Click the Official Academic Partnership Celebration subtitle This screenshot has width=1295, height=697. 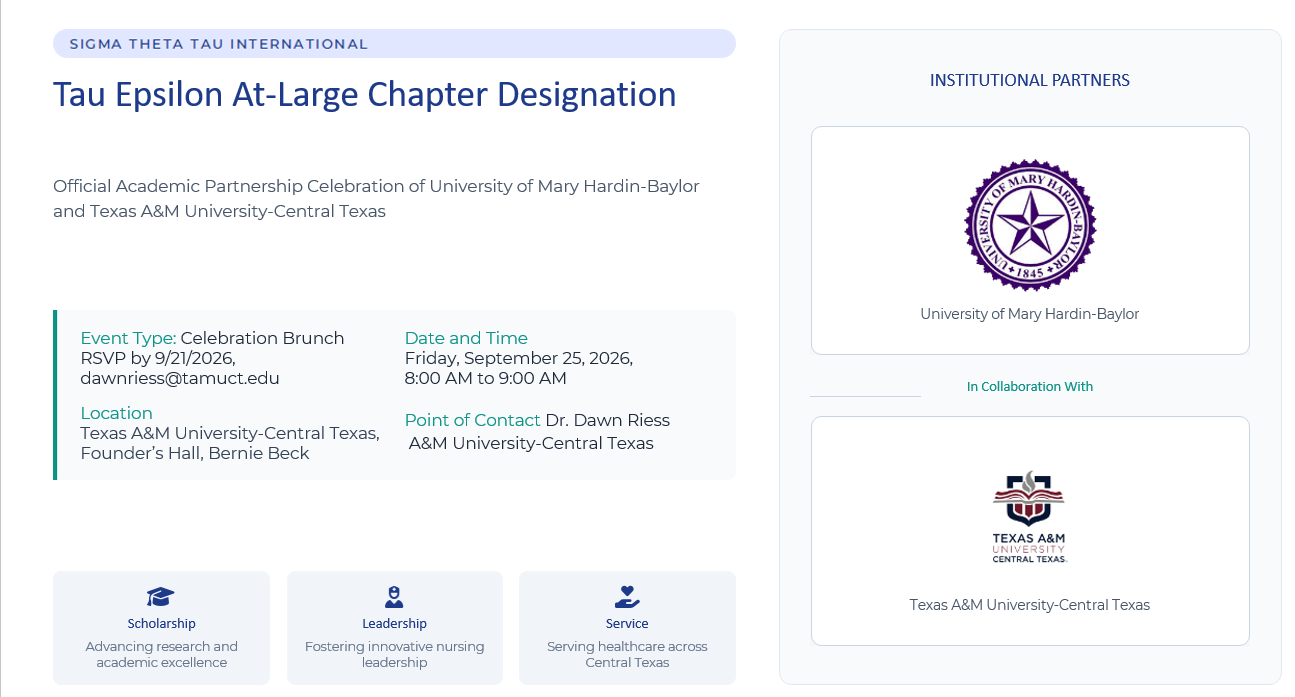(376, 198)
